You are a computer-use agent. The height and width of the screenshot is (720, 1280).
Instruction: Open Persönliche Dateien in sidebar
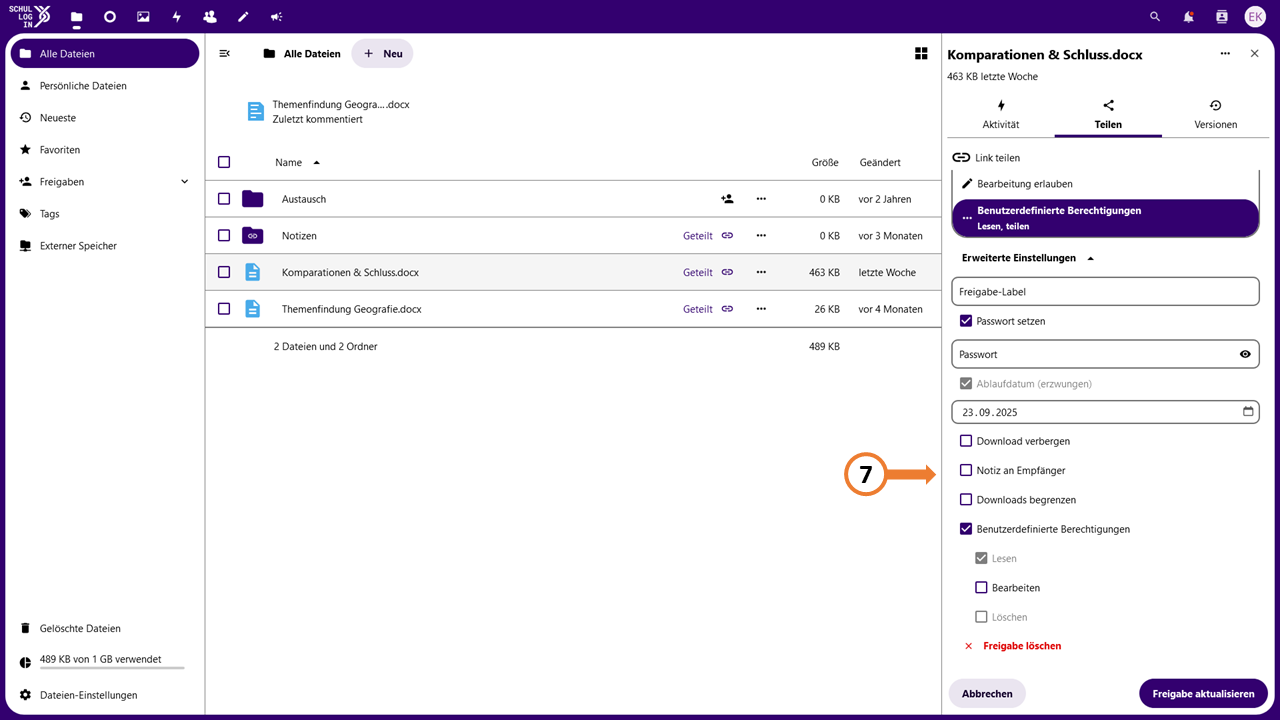(x=105, y=86)
